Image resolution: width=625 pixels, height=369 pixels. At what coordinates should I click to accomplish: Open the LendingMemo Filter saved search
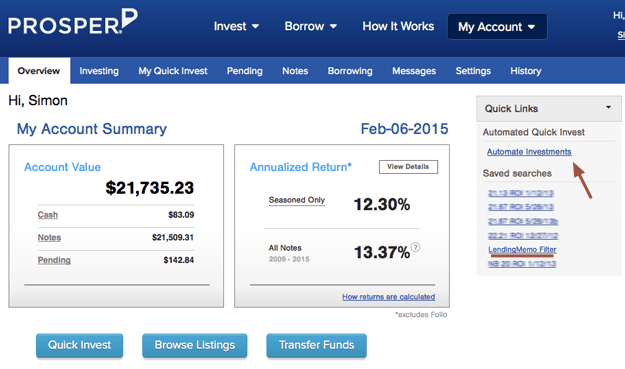click(522, 249)
